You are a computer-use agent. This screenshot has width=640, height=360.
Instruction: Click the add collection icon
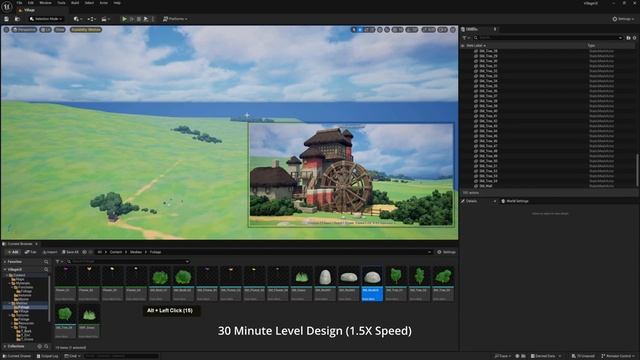point(40,346)
